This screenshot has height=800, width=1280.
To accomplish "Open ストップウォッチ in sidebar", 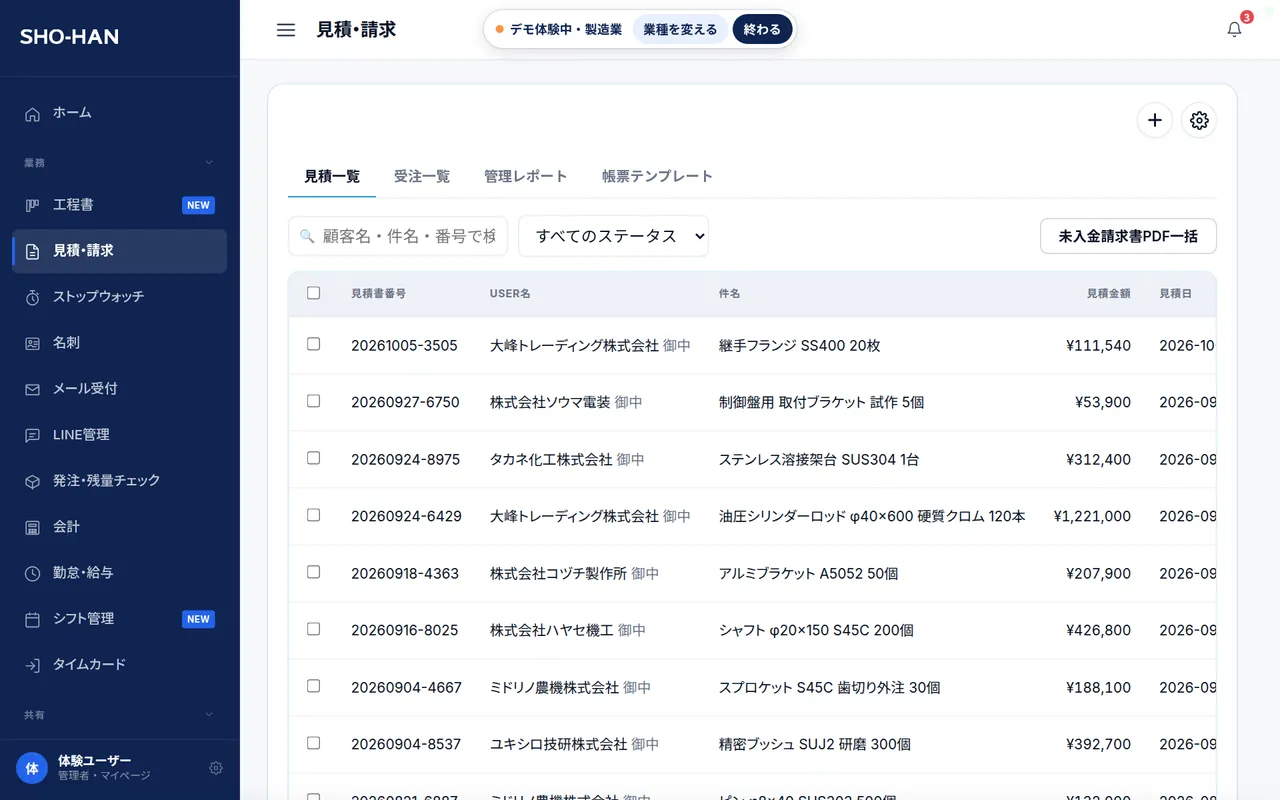I will tap(120, 297).
